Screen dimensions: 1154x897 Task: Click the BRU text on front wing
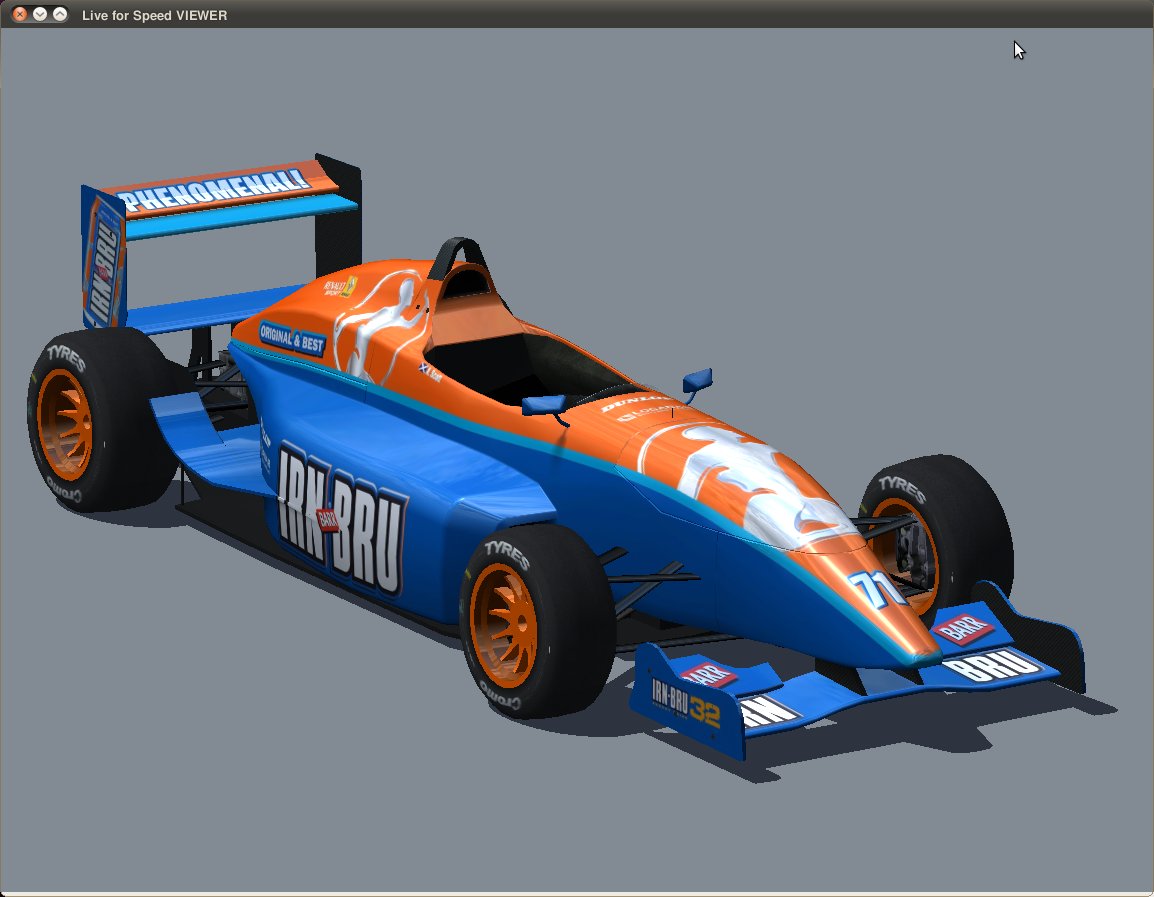(991, 664)
